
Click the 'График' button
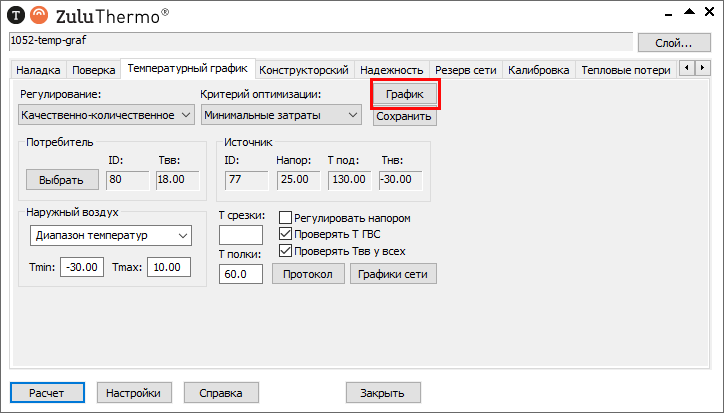[x=405, y=94]
